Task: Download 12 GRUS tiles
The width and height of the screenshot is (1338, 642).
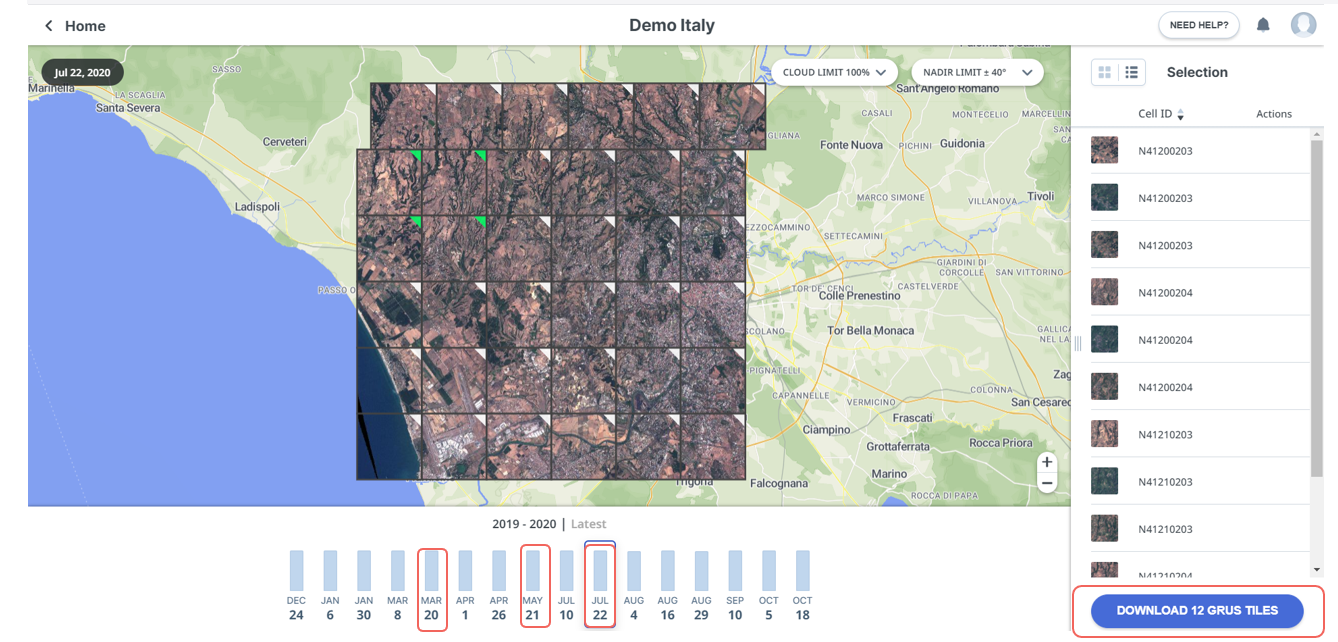Action: pyautogui.click(x=1197, y=611)
